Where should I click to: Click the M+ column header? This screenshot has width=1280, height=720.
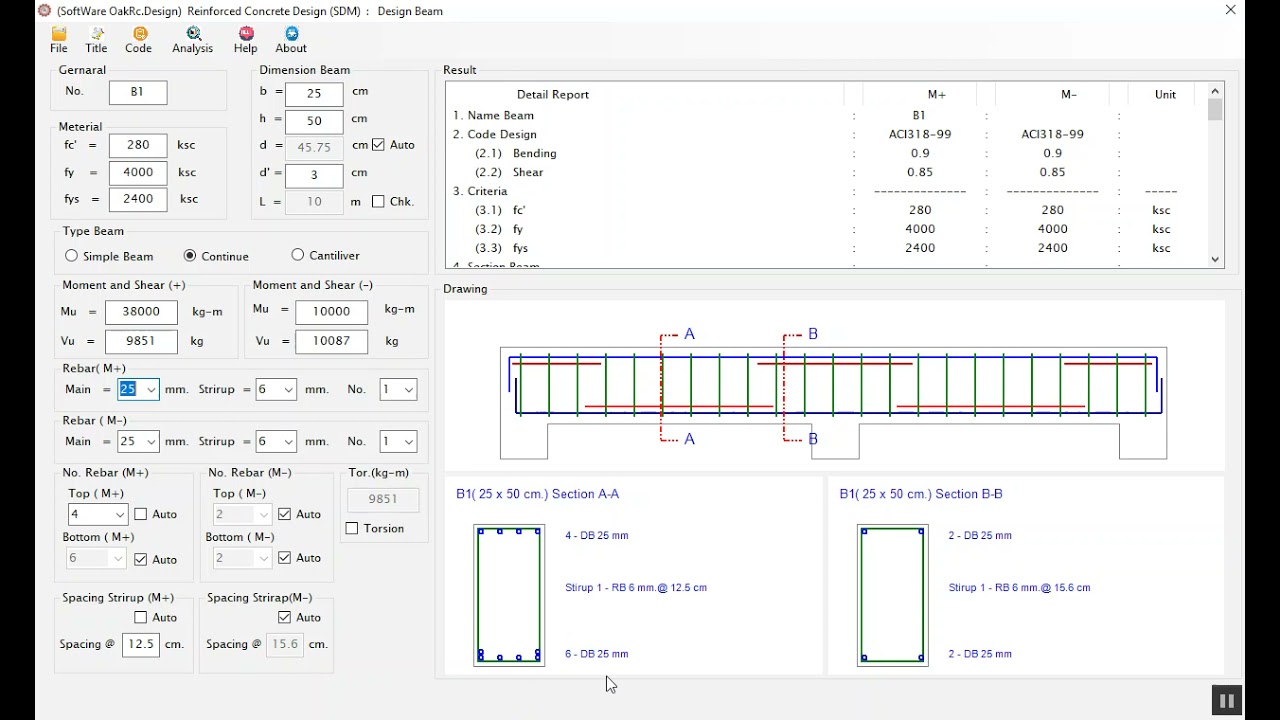936,94
